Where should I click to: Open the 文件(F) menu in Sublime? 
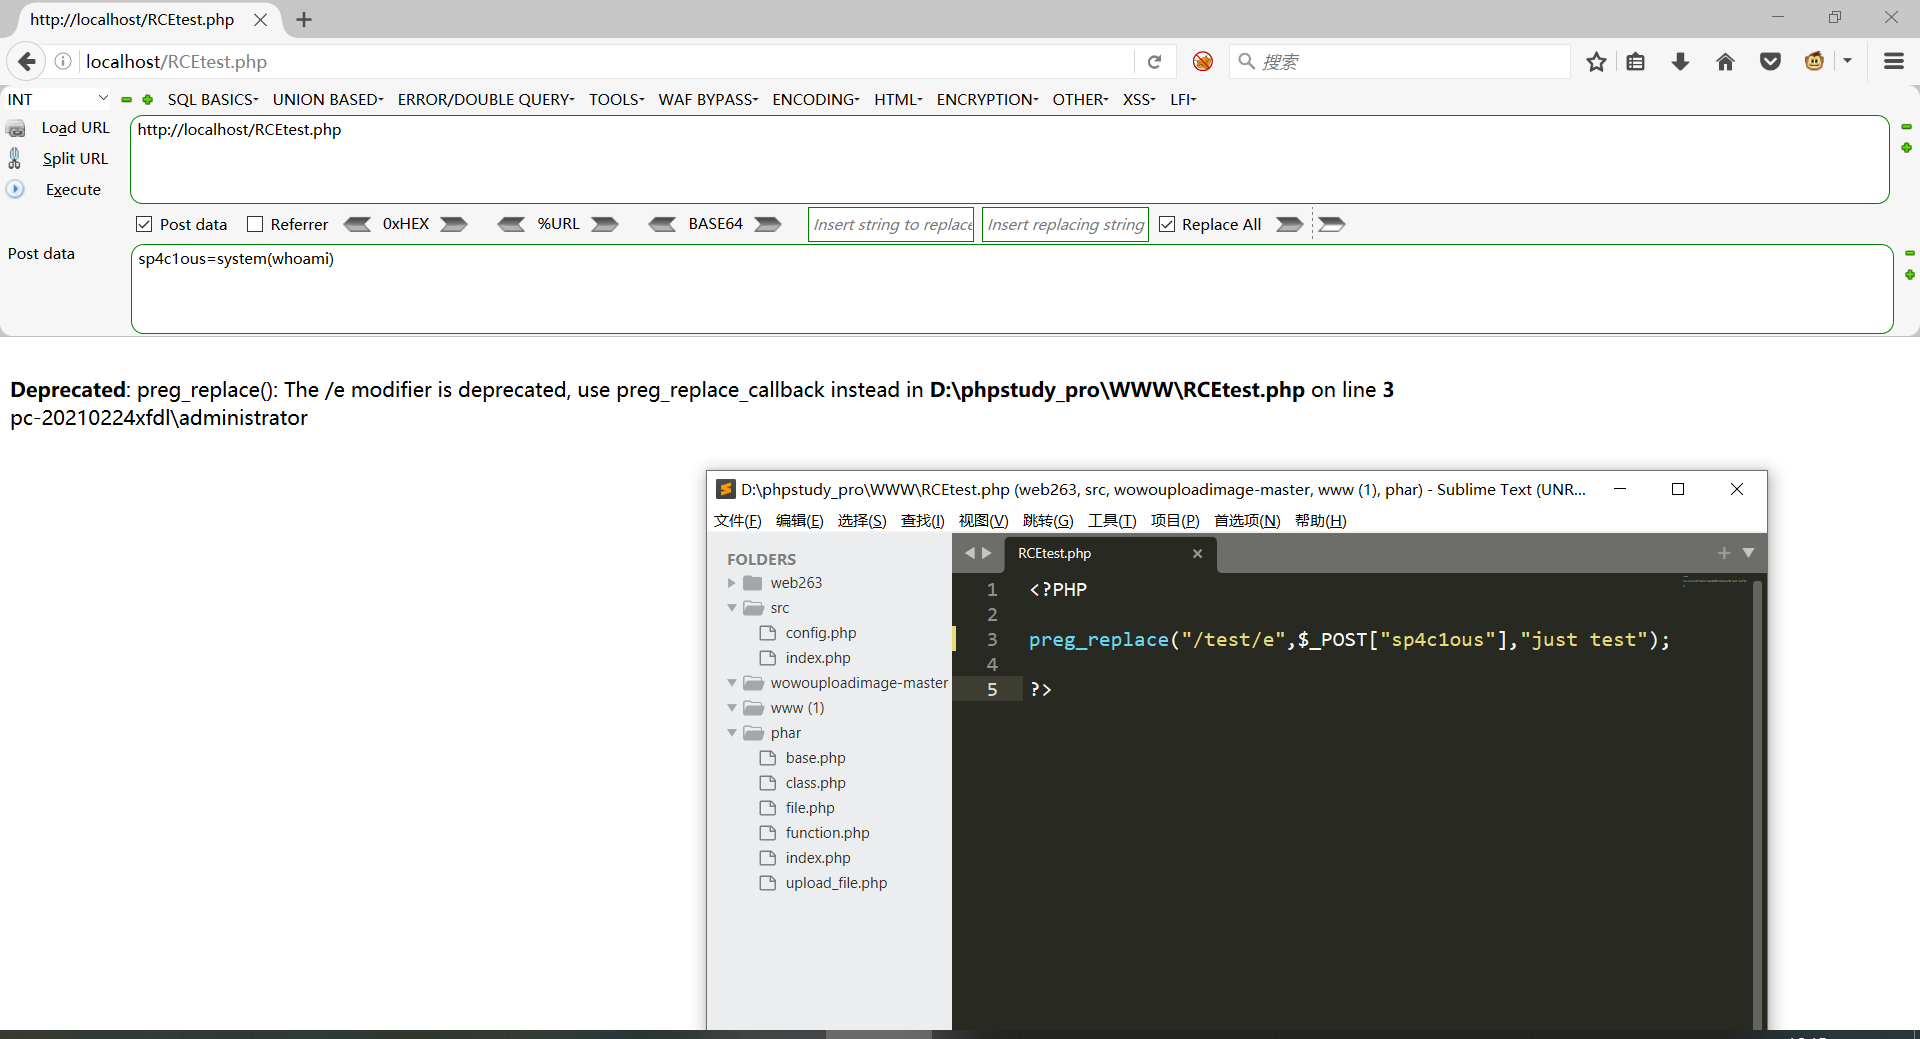738,520
